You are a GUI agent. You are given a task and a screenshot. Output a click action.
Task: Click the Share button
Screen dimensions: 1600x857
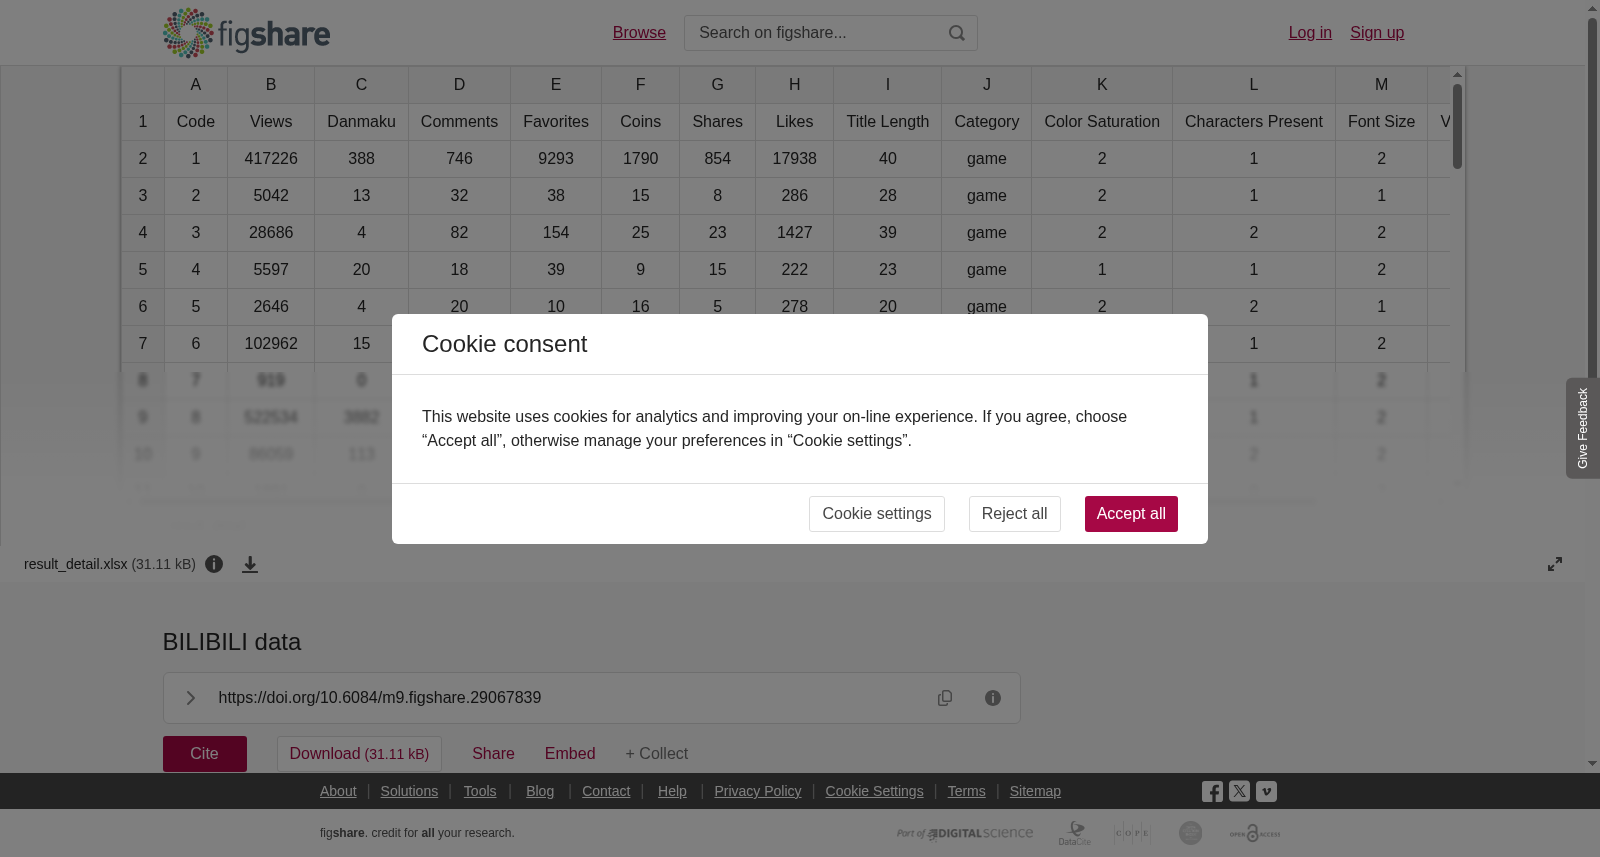pos(493,754)
